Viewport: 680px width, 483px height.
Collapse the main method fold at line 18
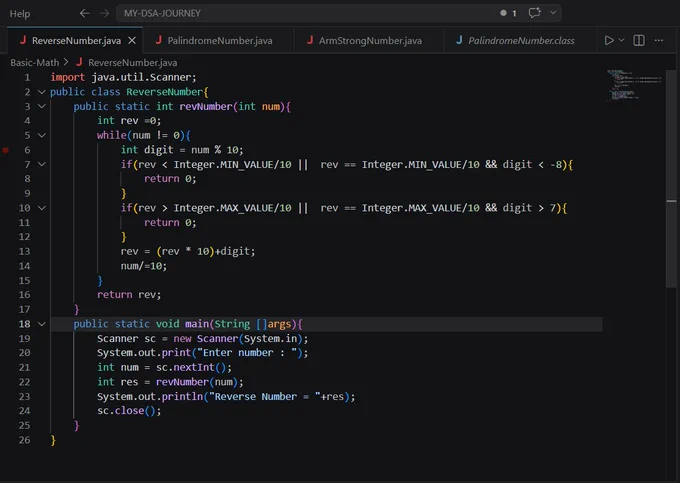click(42, 324)
